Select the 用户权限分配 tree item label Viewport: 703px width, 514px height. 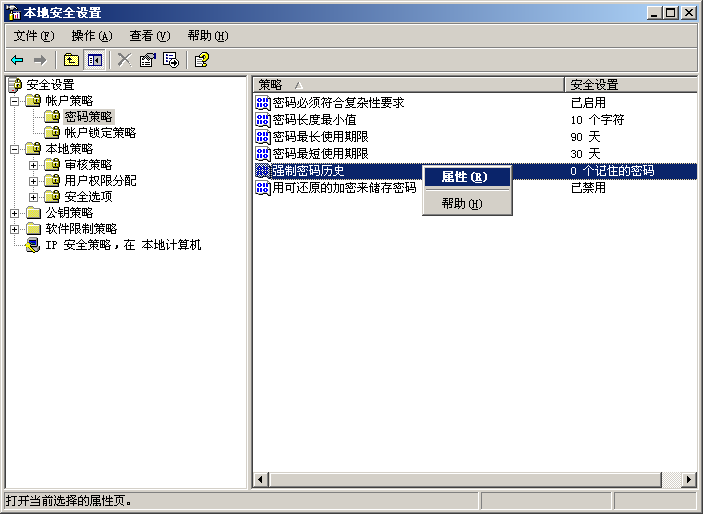tap(100, 180)
